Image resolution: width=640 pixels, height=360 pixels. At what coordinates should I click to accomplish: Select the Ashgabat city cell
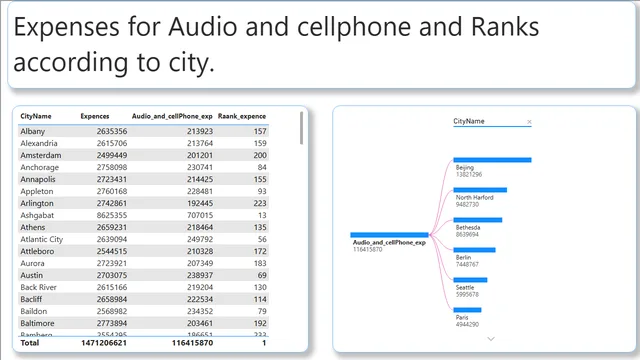point(37,216)
